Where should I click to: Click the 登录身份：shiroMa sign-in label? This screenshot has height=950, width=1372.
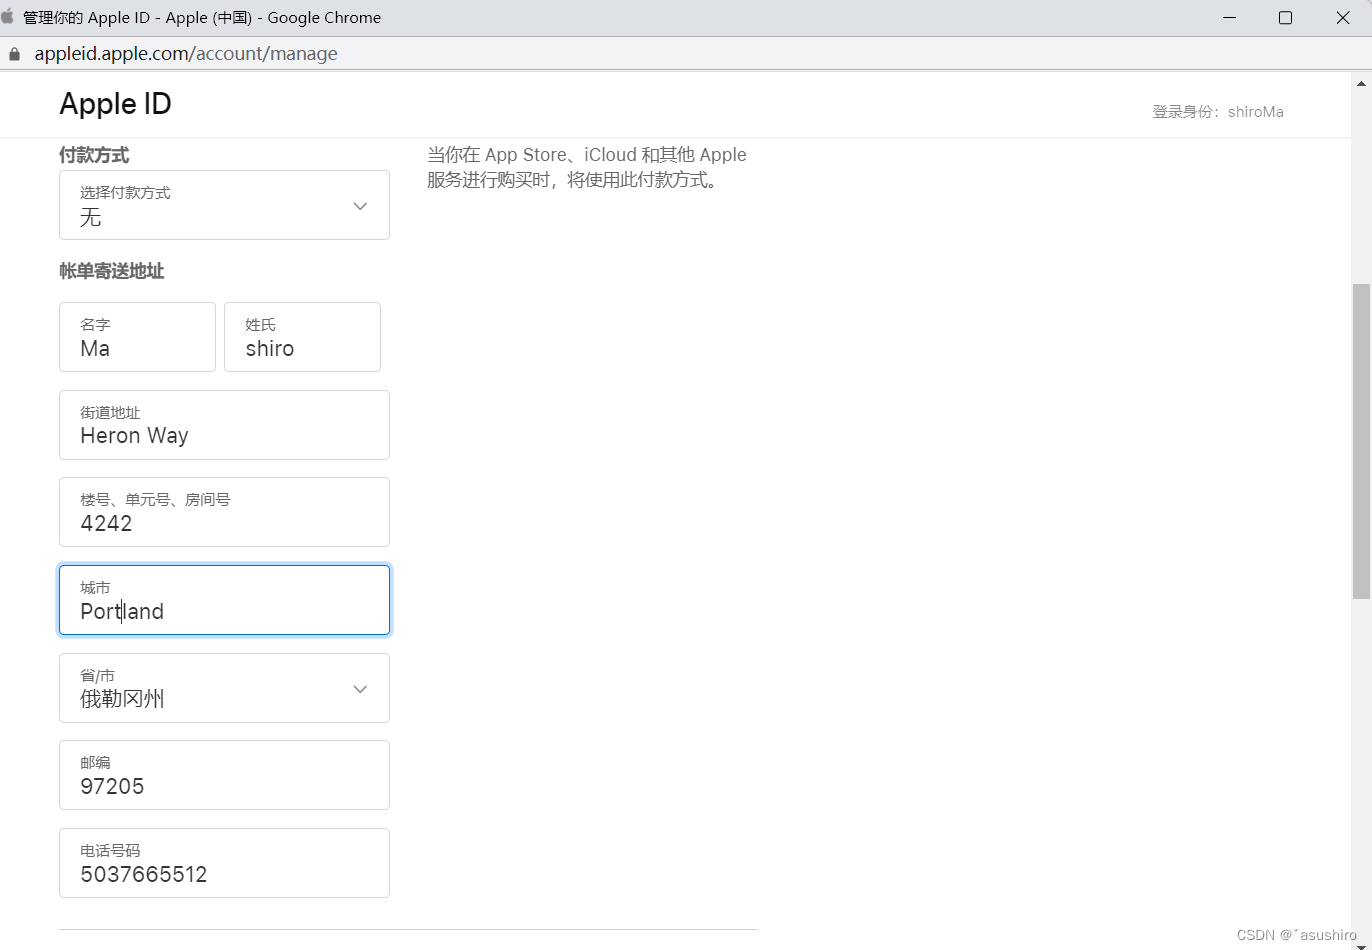(1218, 112)
